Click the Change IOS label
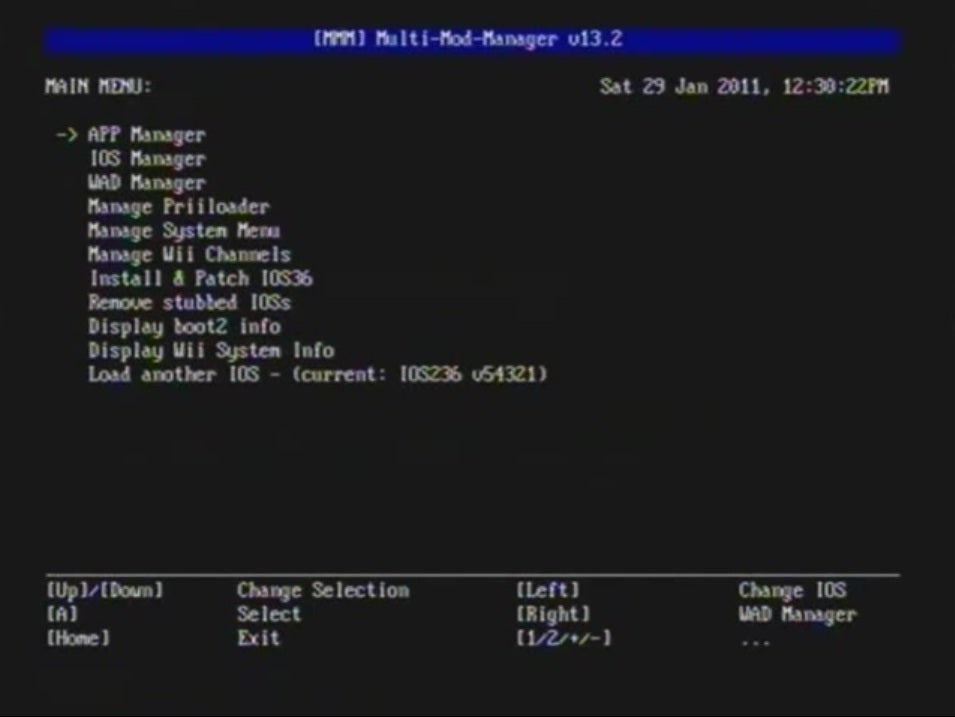Screen dimensions: 955x717 tap(792, 590)
